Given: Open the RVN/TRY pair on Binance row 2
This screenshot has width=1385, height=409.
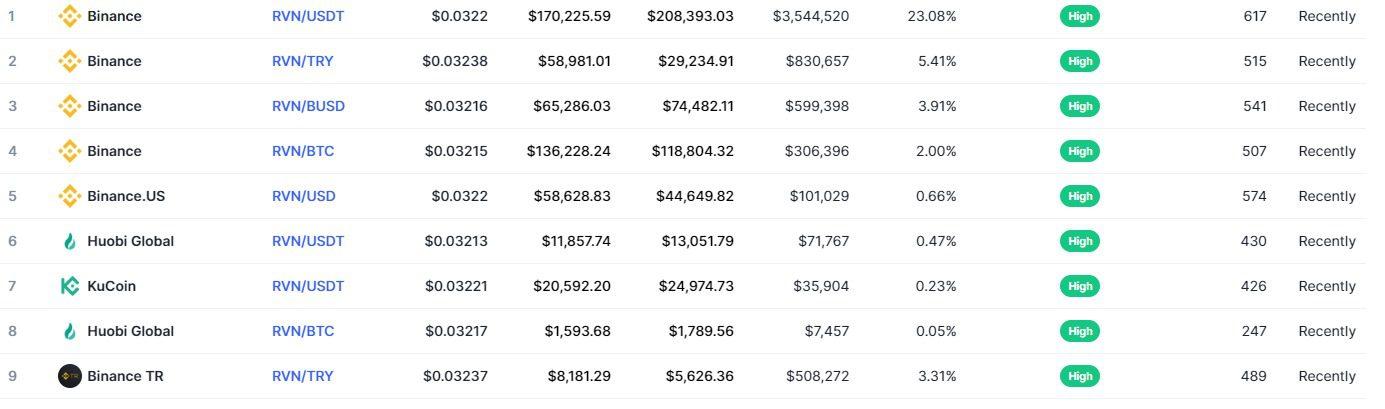Looking at the screenshot, I should (303, 61).
